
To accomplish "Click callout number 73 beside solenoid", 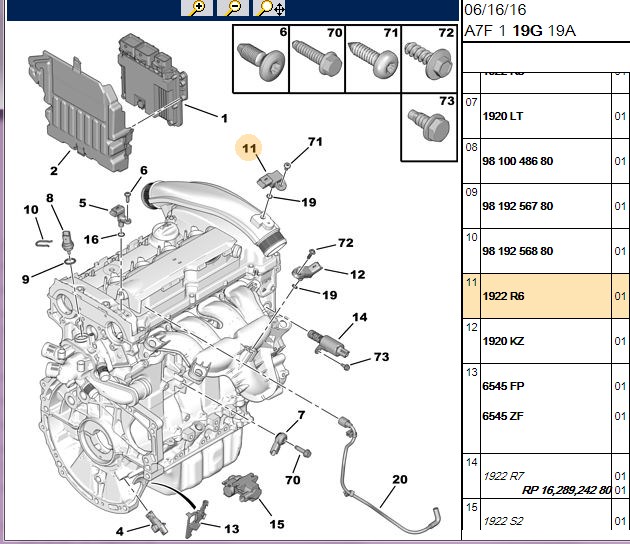I will coord(381,357).
